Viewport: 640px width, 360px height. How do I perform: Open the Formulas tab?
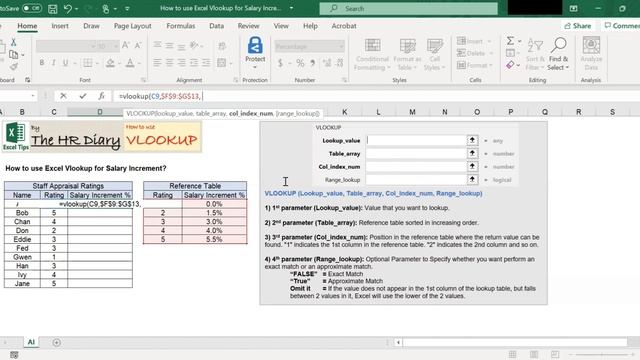180,26
